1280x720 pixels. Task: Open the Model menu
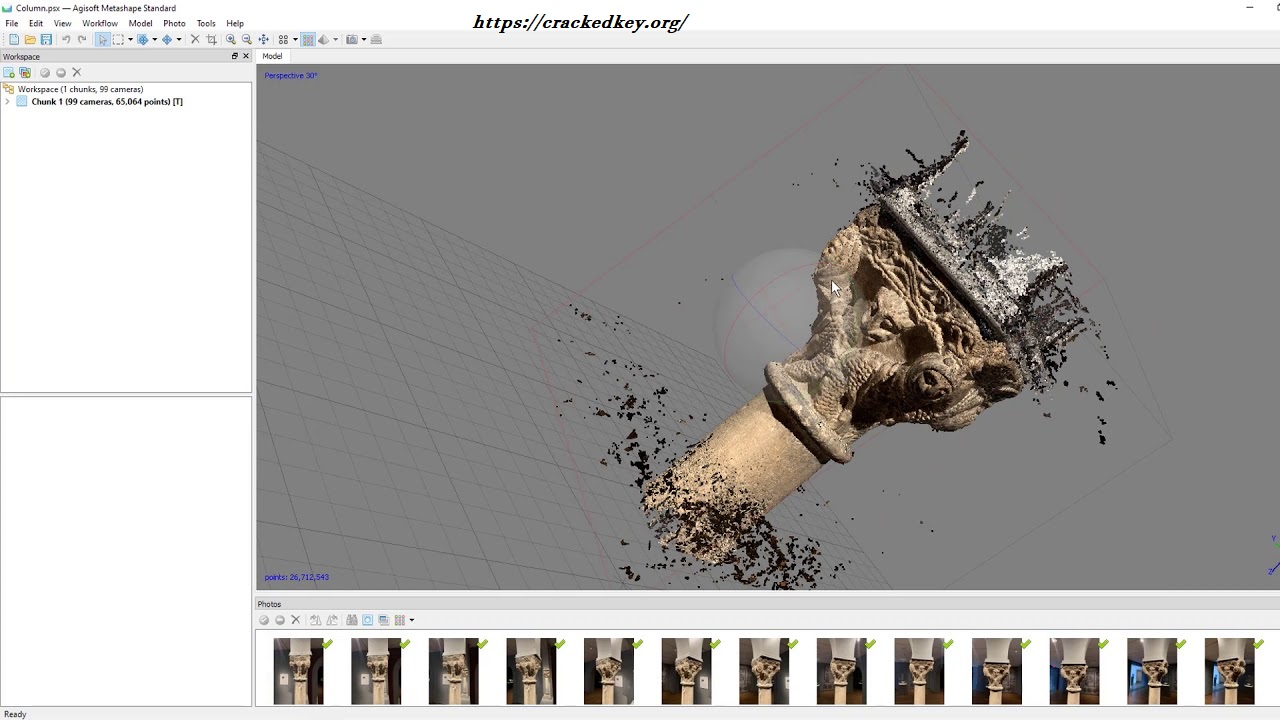click(140, 23)
